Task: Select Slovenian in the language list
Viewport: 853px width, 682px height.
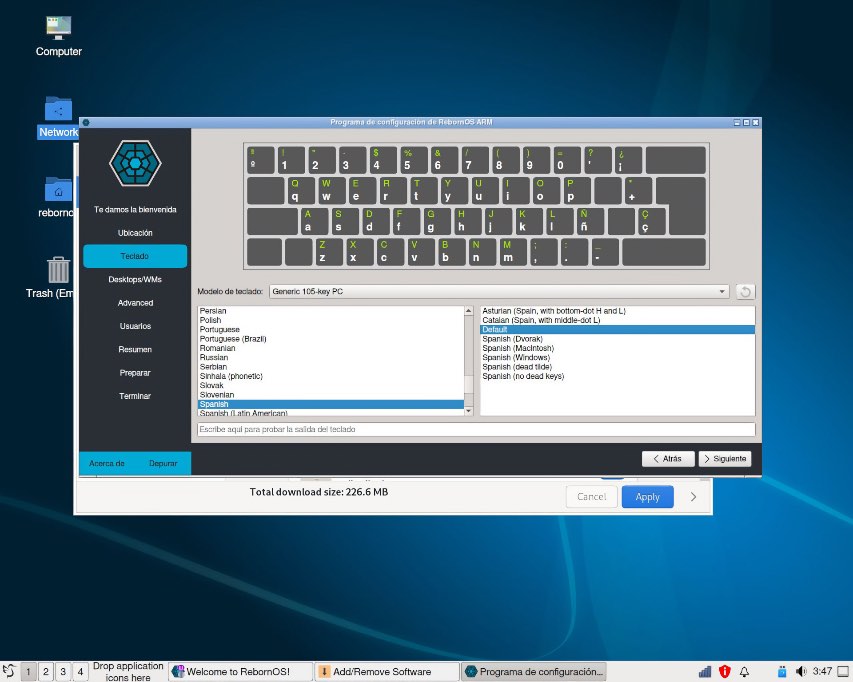Action: [x=331, y=395]
